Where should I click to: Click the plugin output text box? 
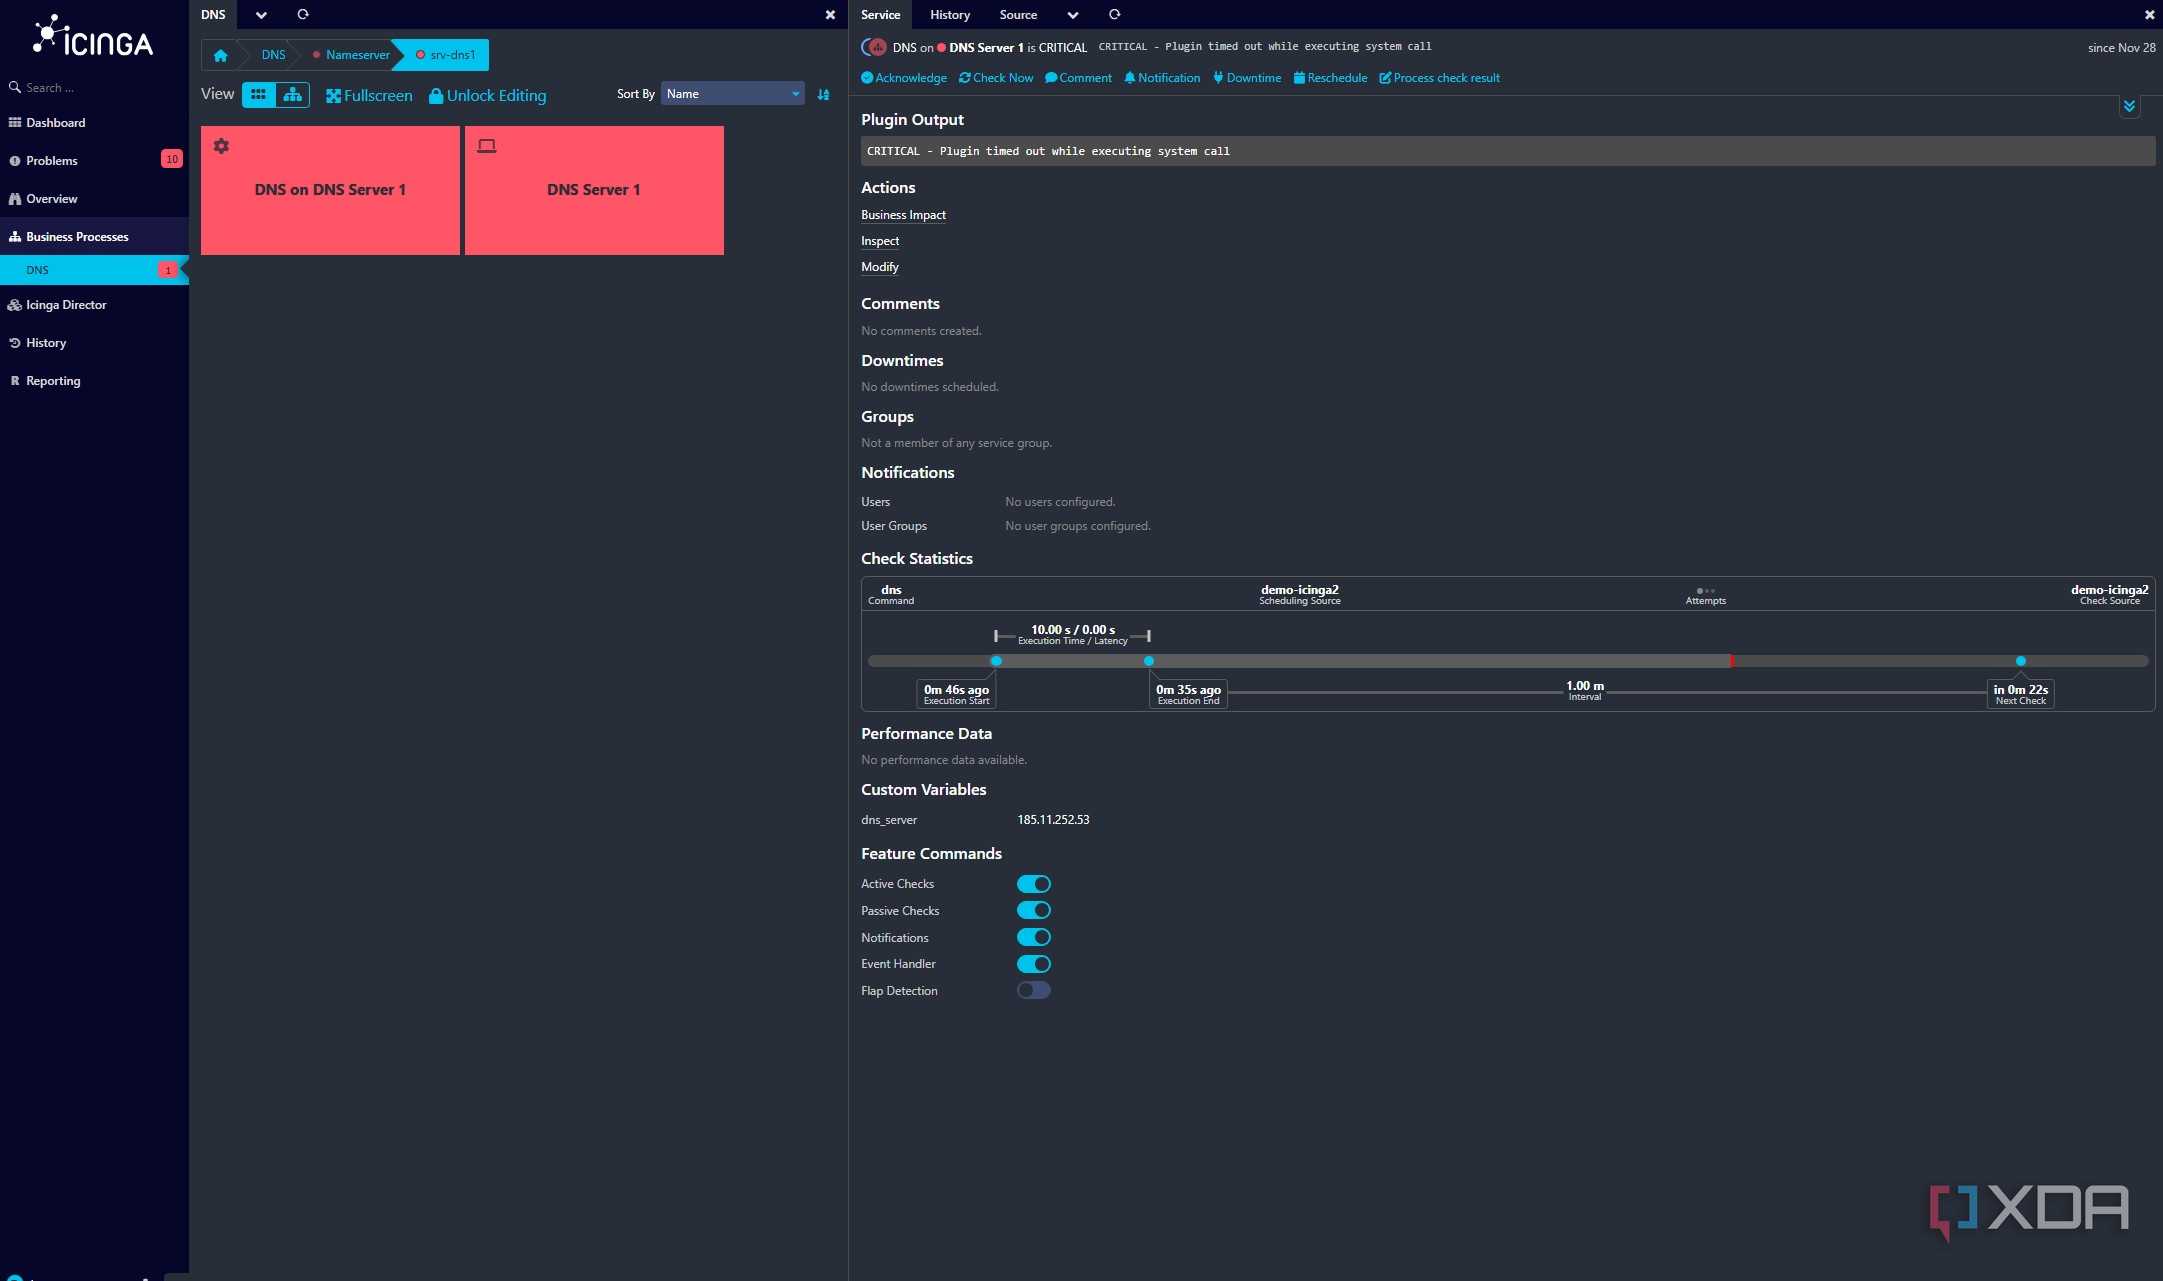(1508, 151)
